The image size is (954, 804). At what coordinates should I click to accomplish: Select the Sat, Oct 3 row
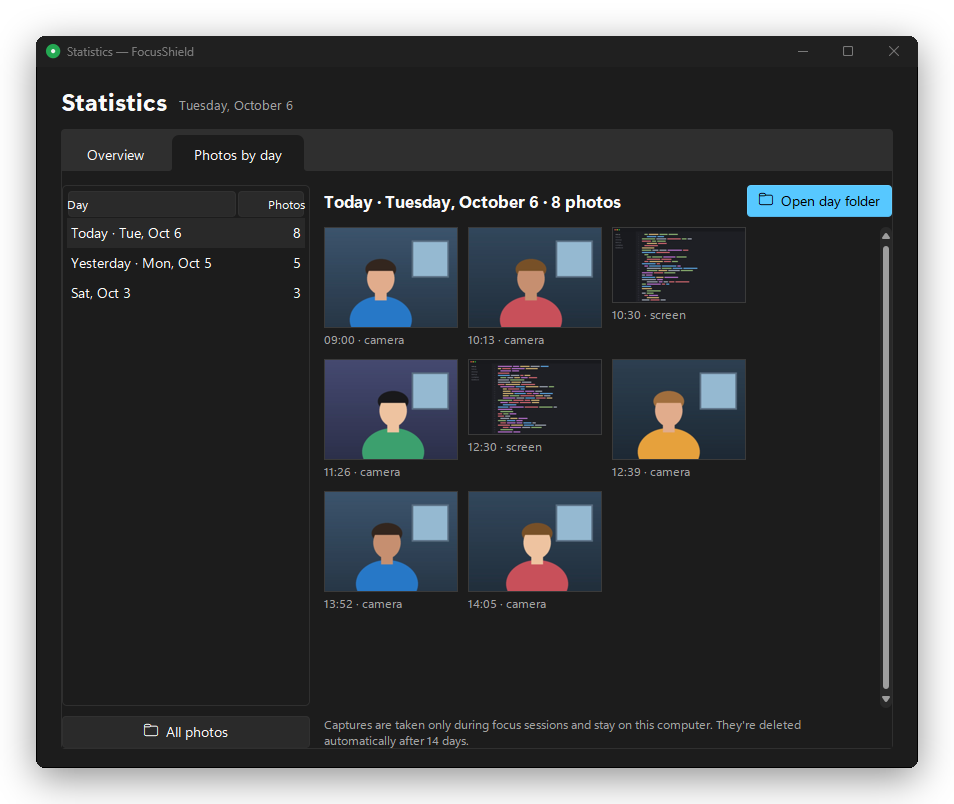pos(186,293)
